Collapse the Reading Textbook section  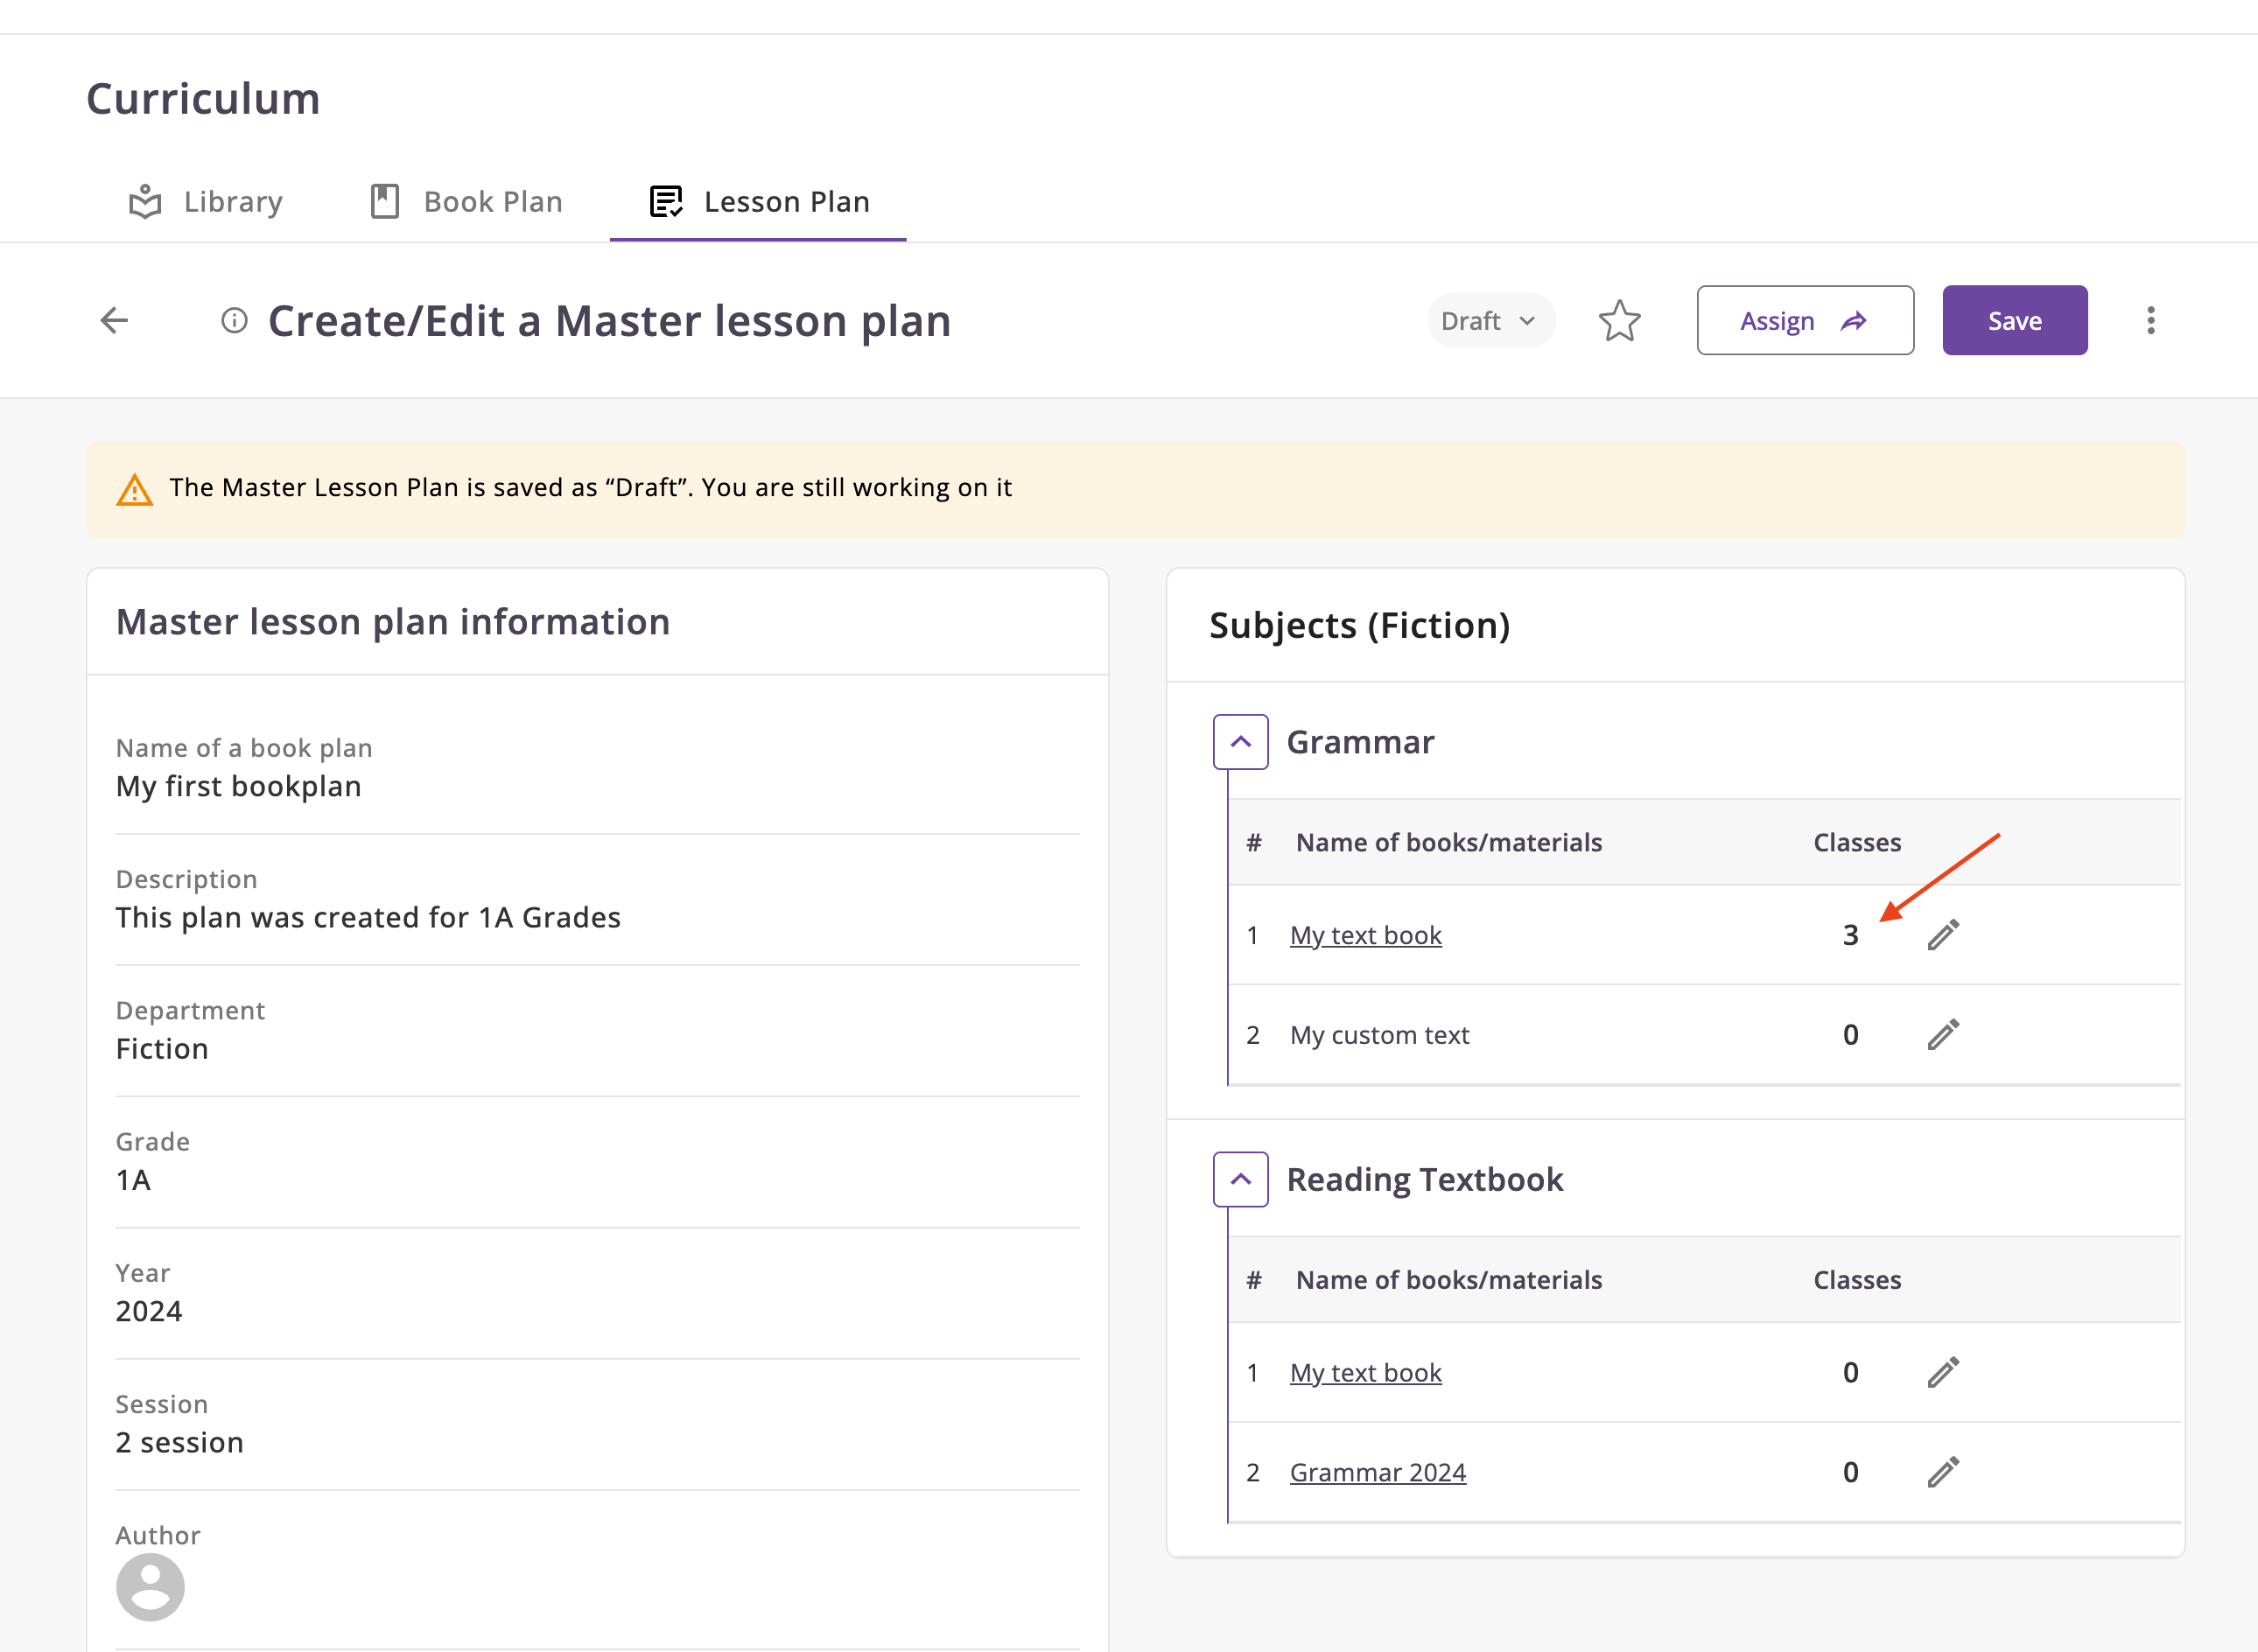1240,1180
